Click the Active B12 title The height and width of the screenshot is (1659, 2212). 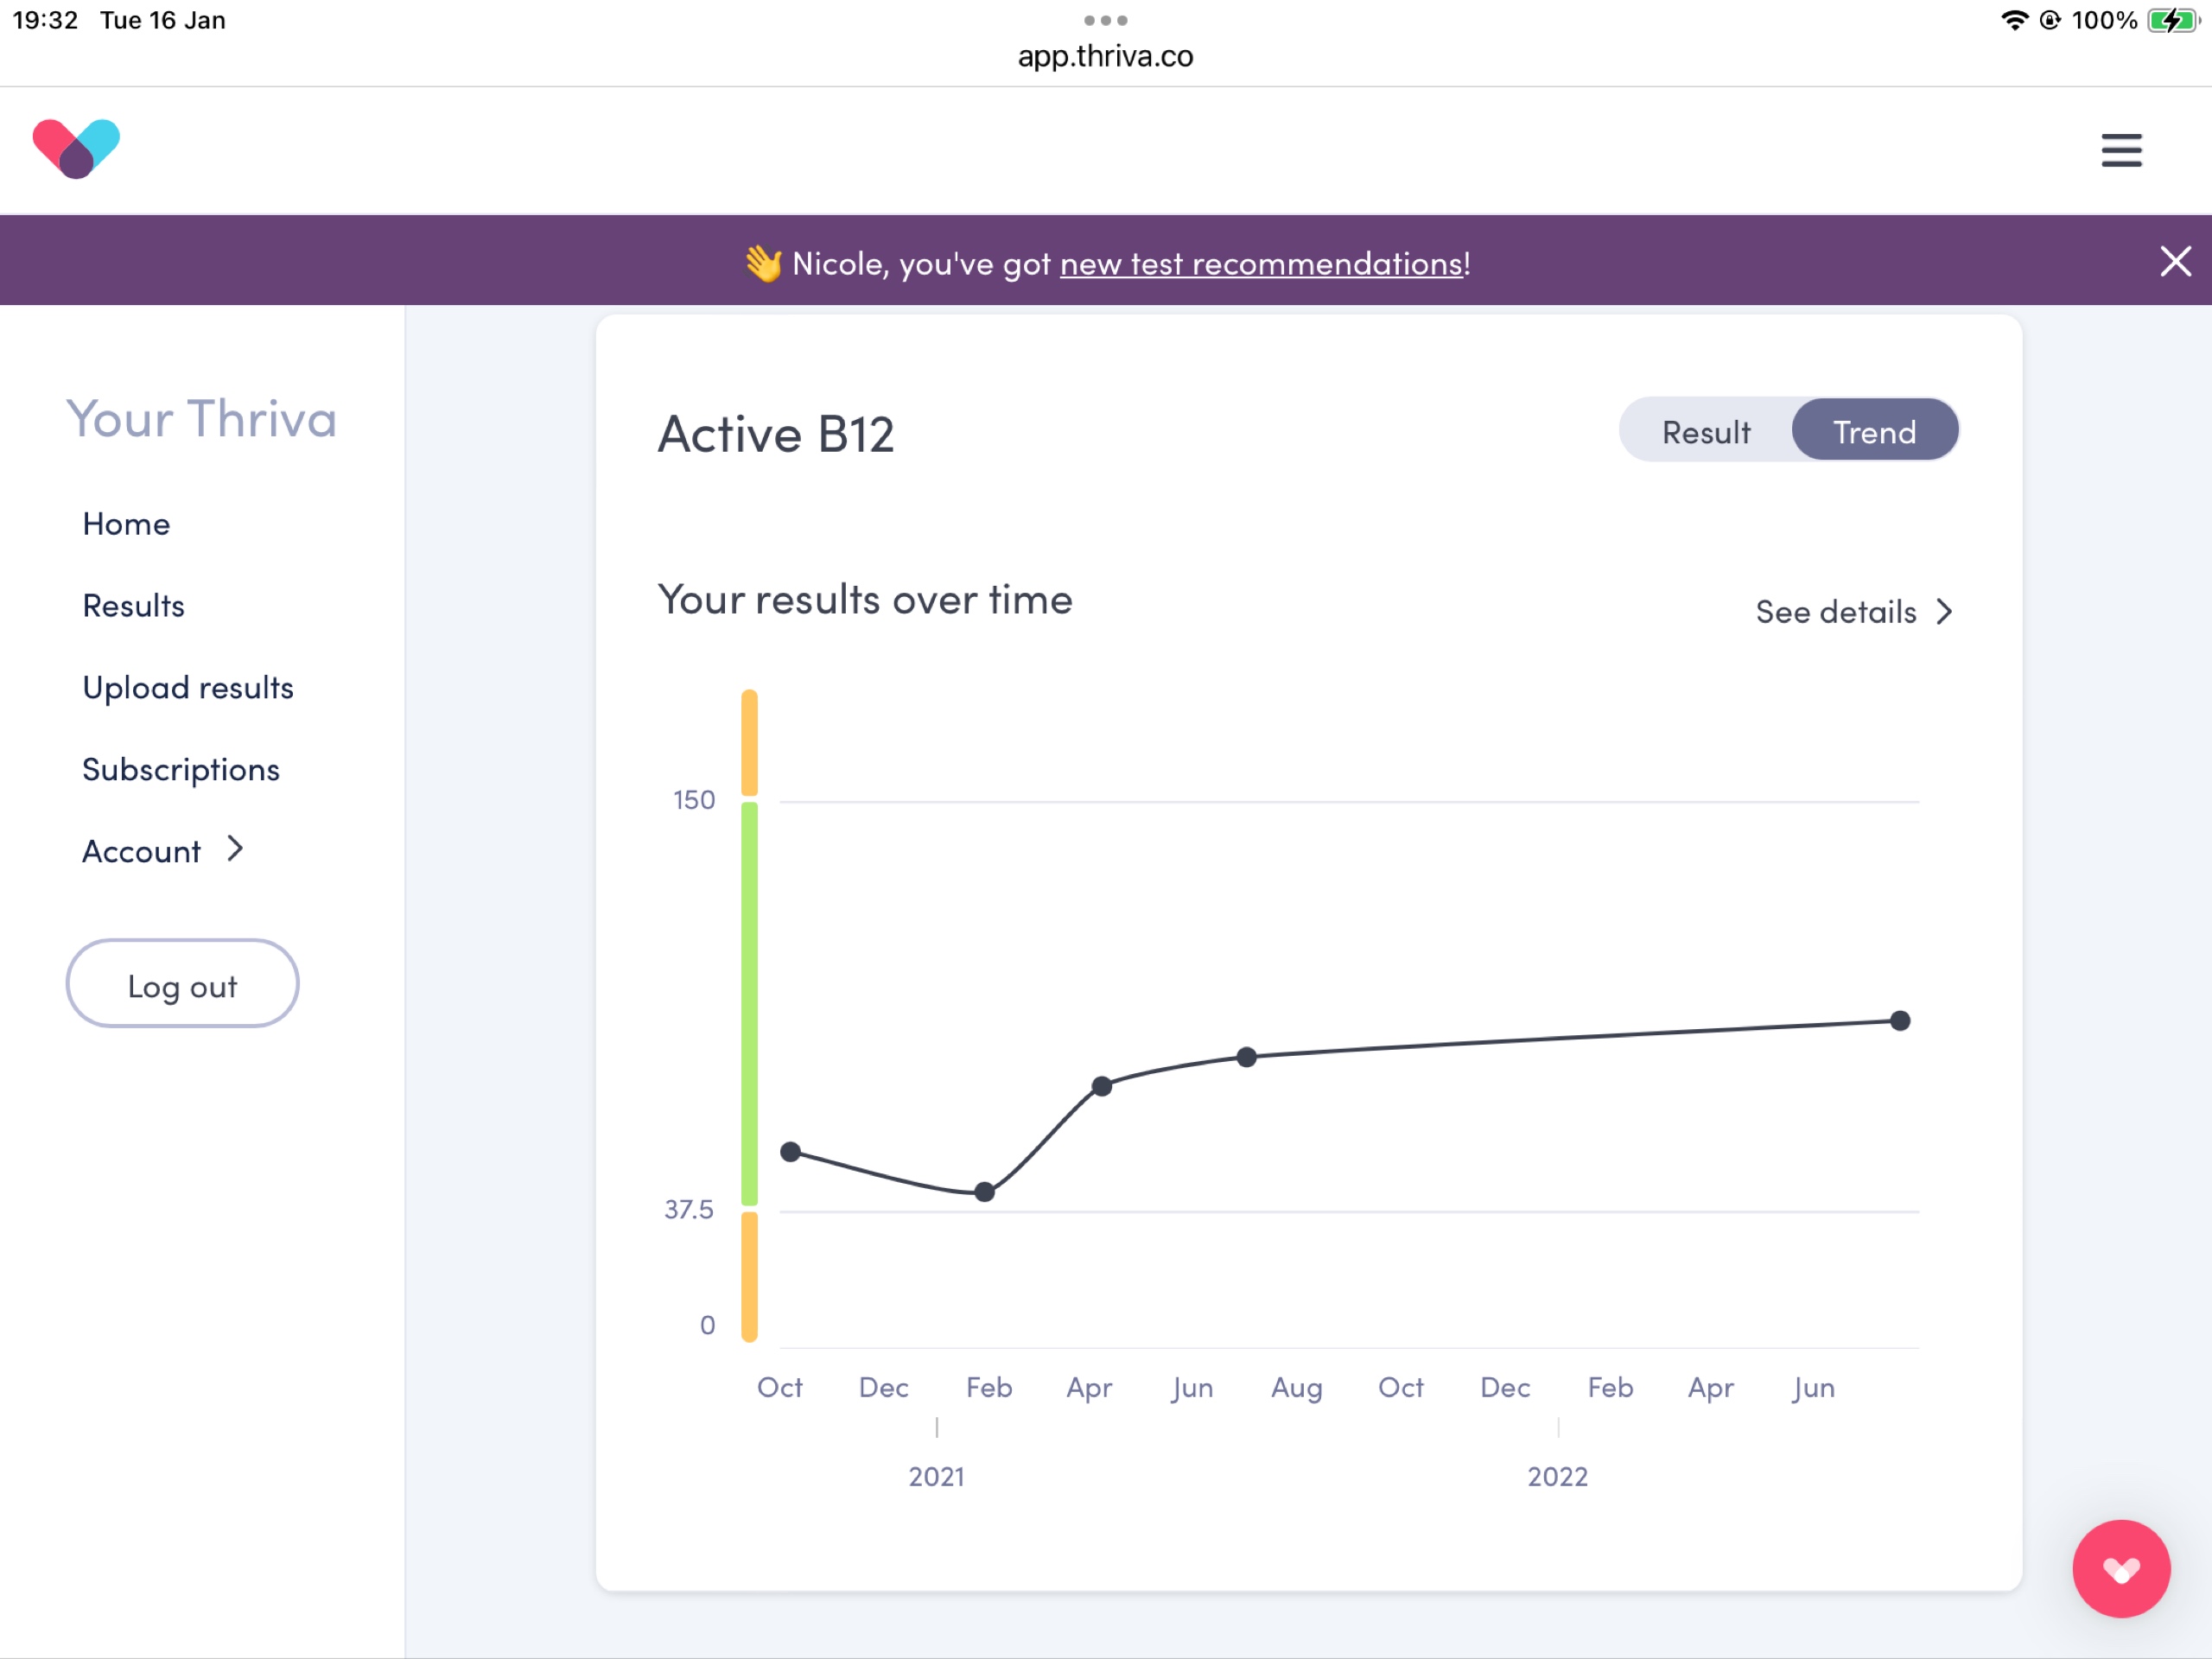[775, 434]
